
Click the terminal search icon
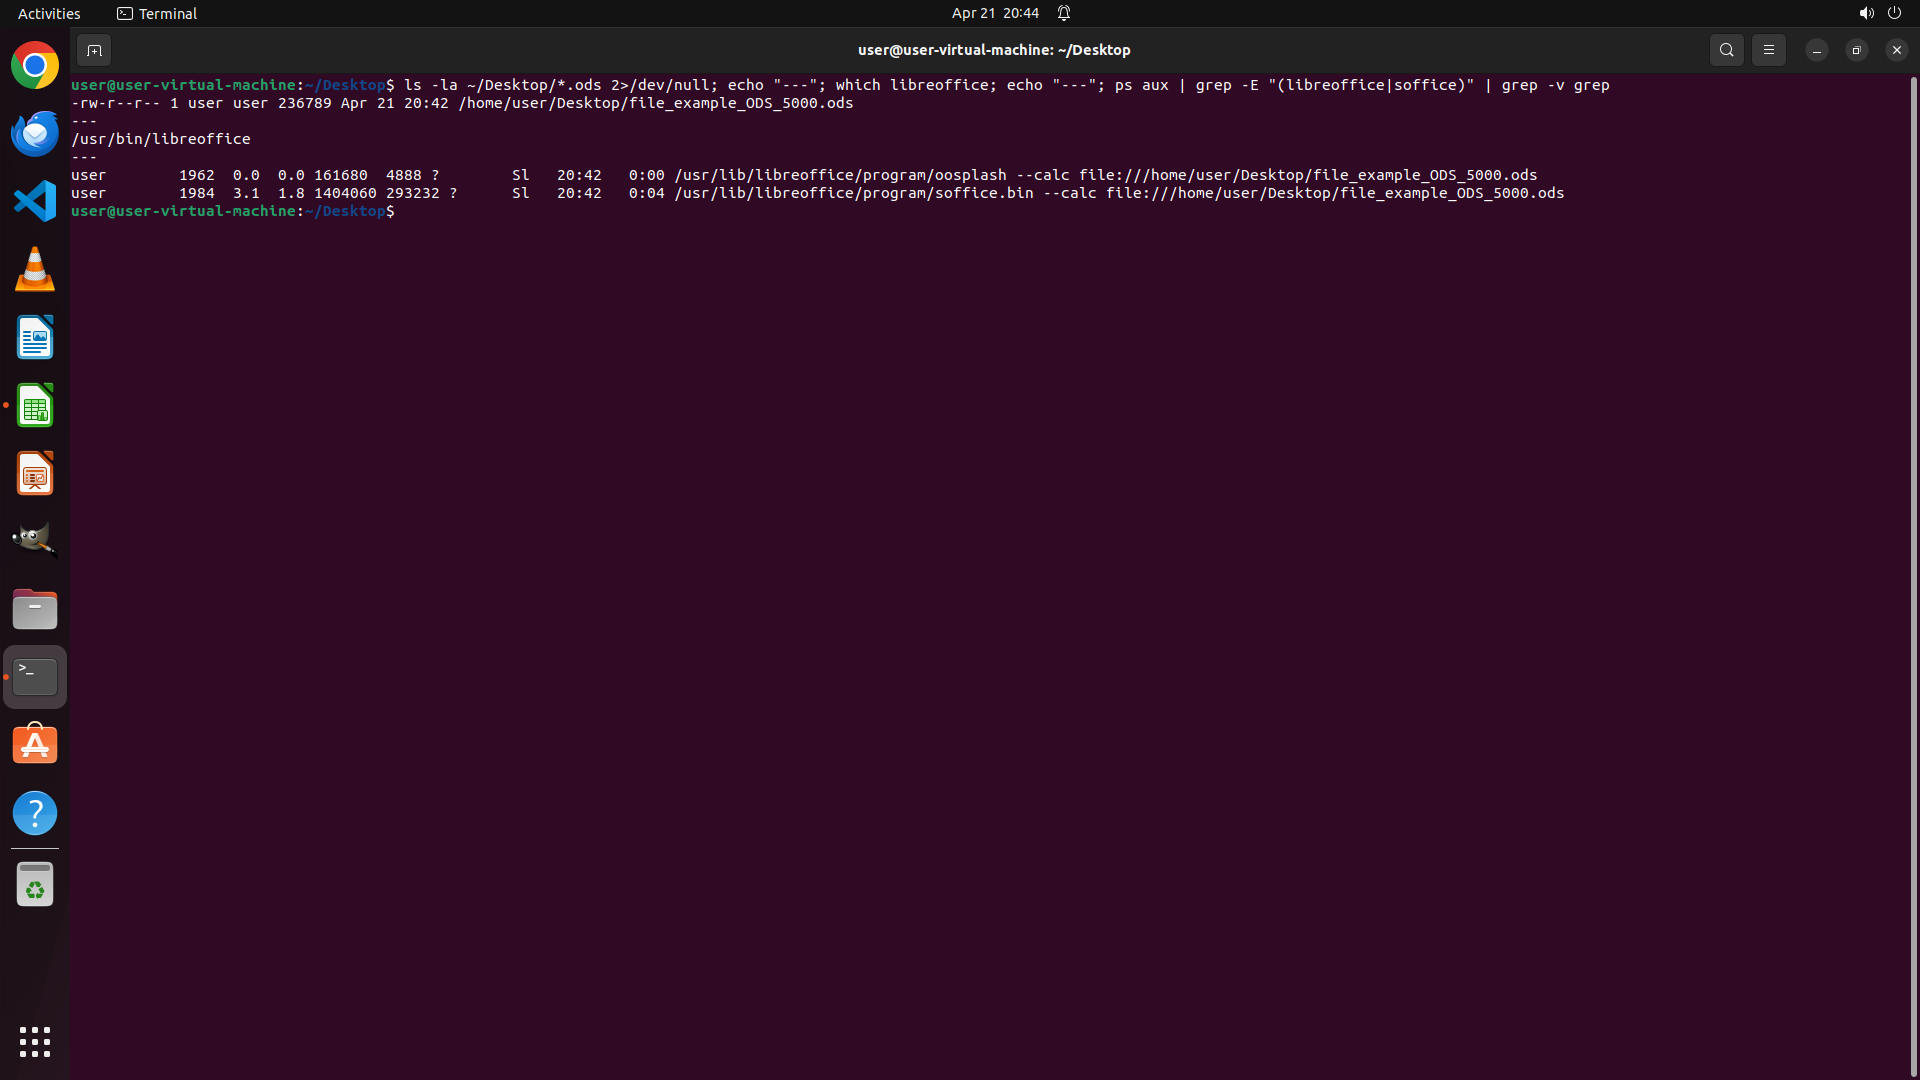coord(1726,50)
